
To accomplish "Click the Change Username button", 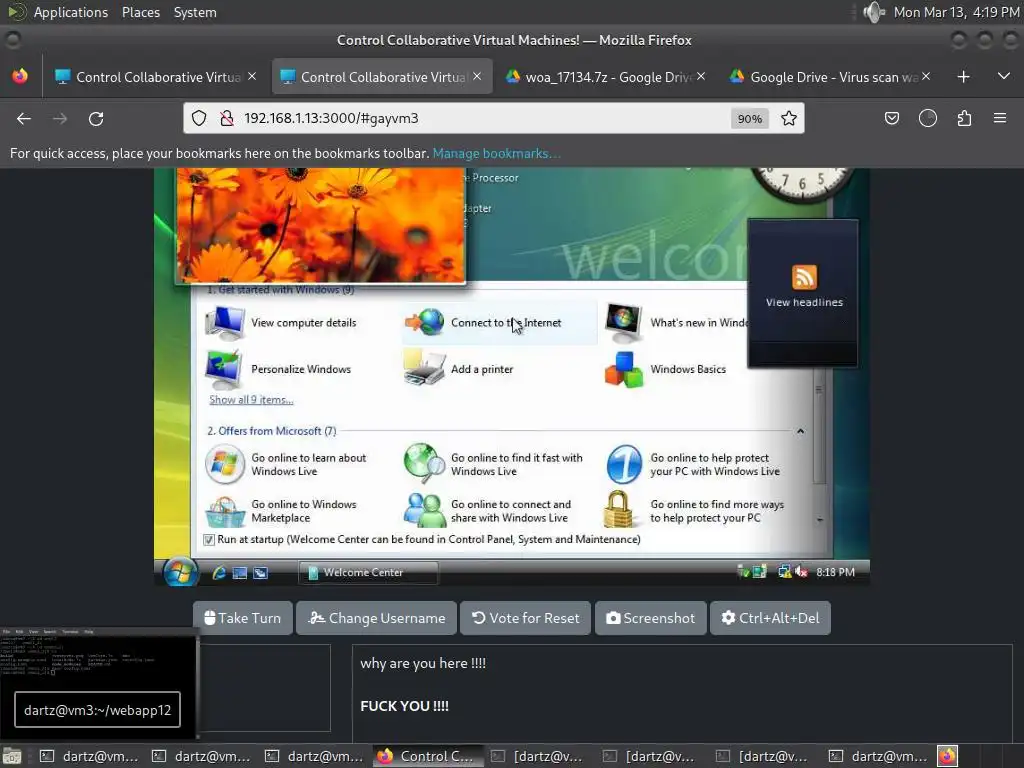I will 376,618.
